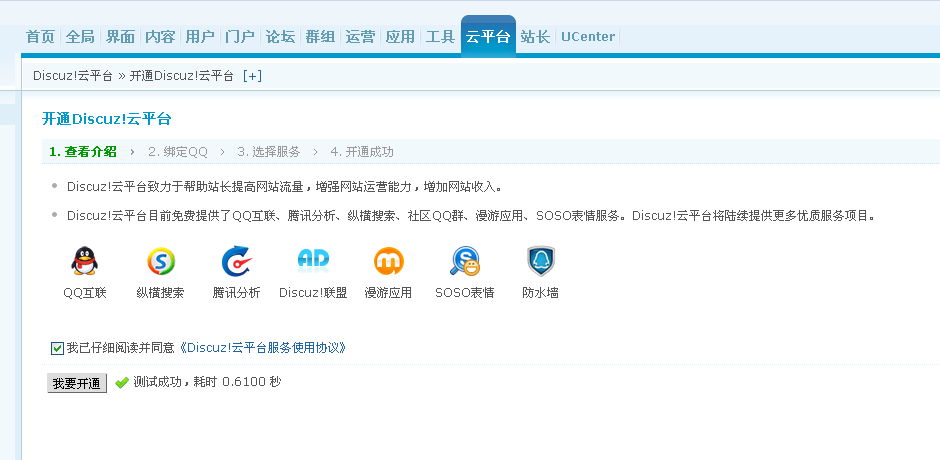Click step 3. 选择服务
The width and height of the screenshot is (940, 460).
(269, 152)
